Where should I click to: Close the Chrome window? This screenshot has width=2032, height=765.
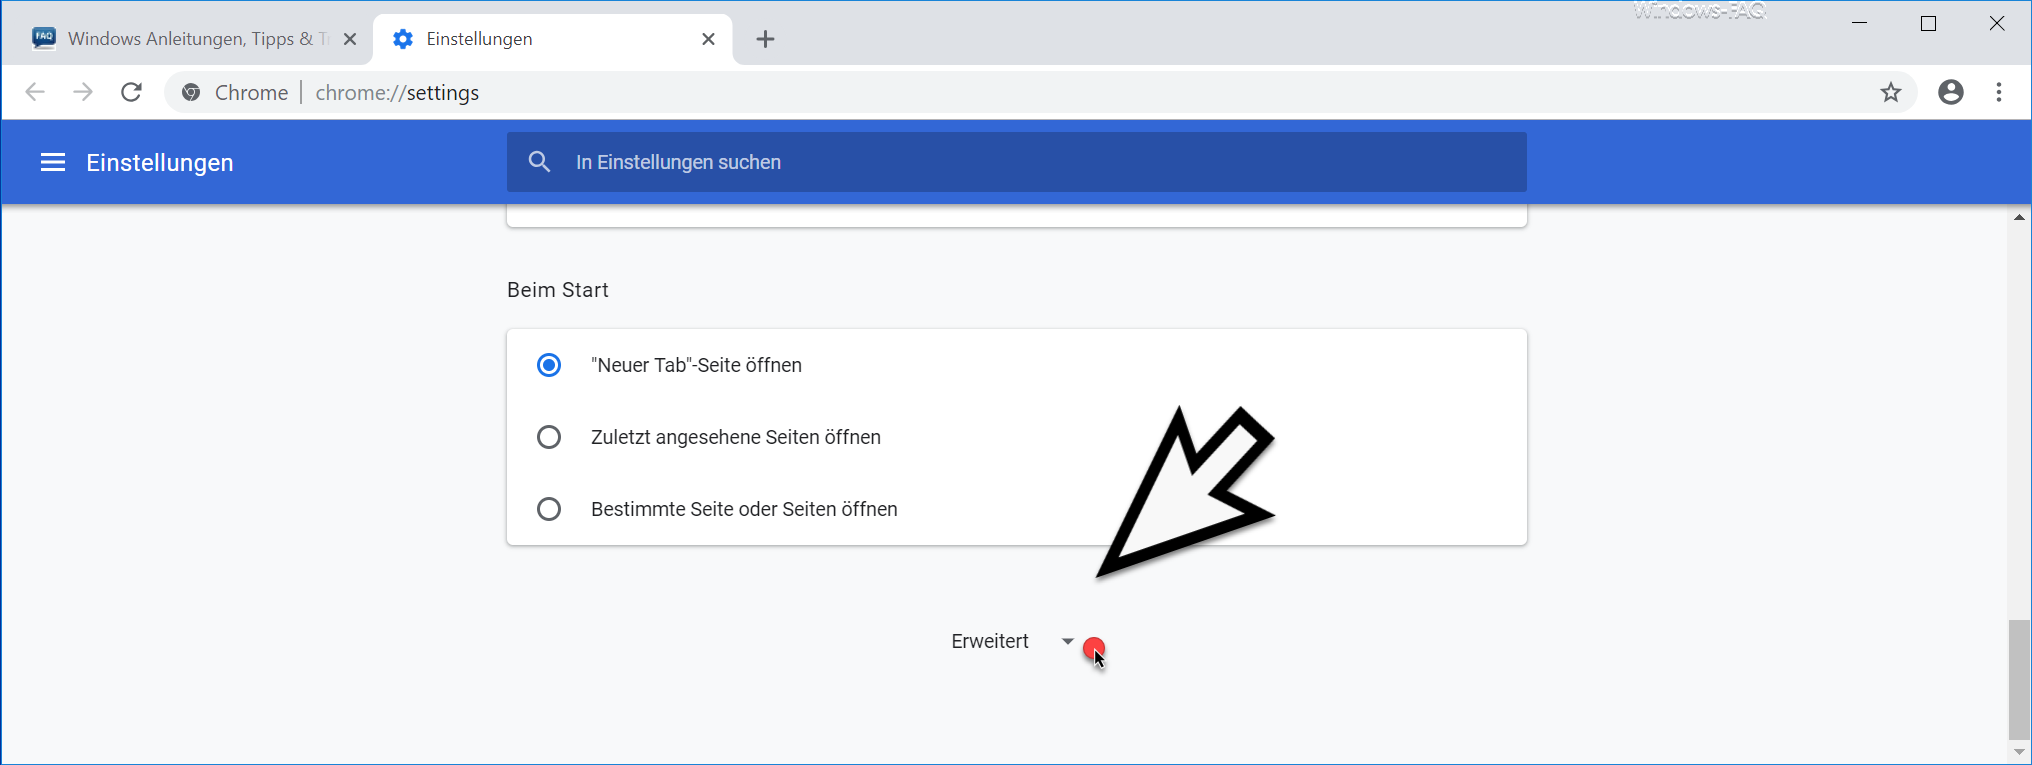coord(1996,23)
